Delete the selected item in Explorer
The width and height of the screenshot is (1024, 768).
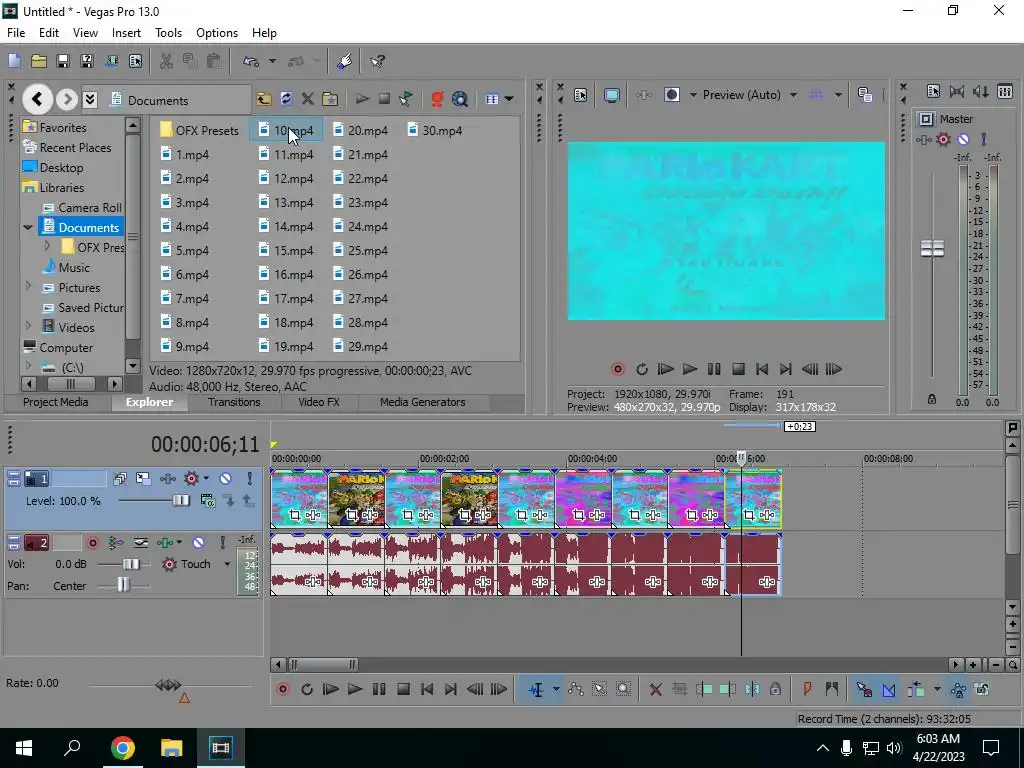click(x=308, y=99)
